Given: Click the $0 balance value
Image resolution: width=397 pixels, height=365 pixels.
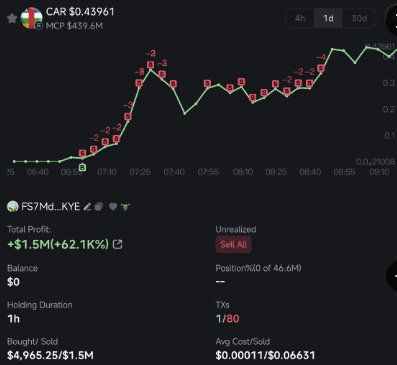Looking at the screenshot, I should coord(13,282).
